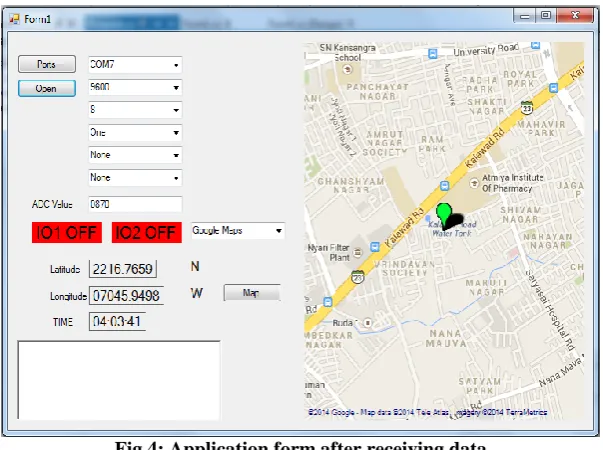Open the first None dropdown below One
Screen dimensions: 603x450
tap(135, 155)
